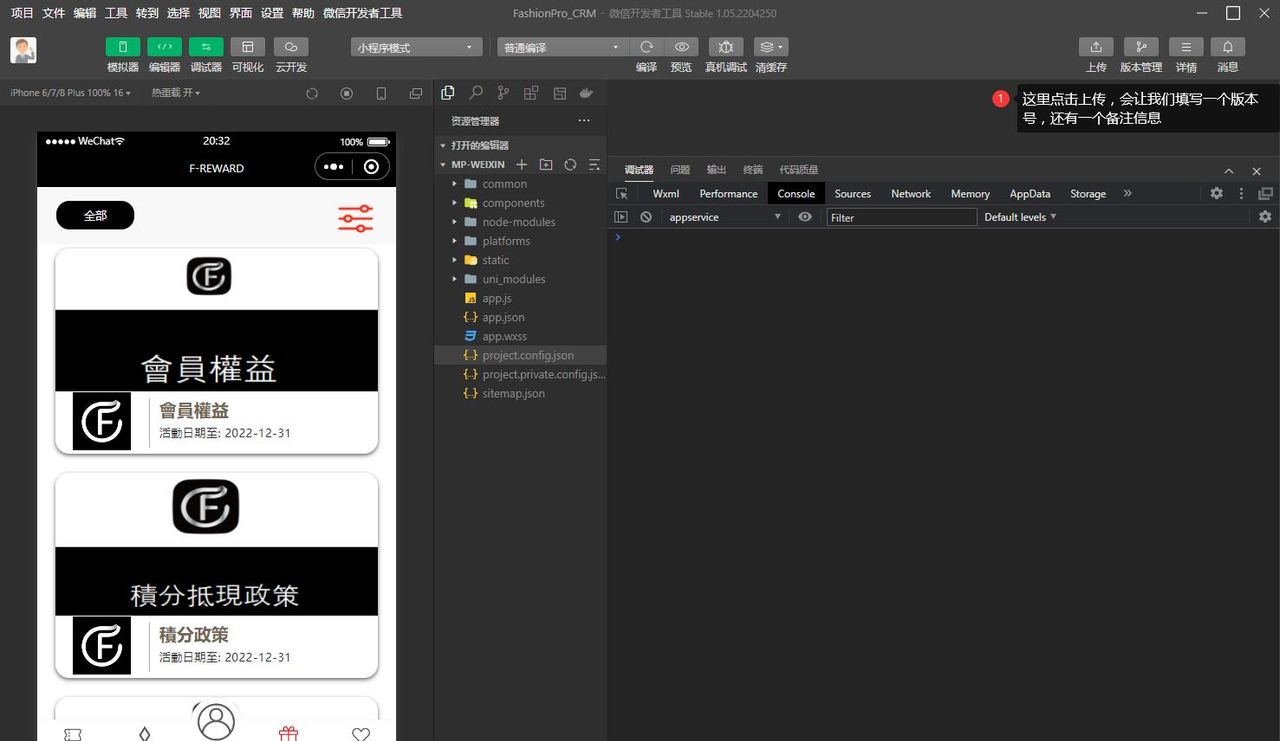Toggle the 模拟器 simulator panel
The height and width of the screenshot is (741, 1280).
(122, 46)
